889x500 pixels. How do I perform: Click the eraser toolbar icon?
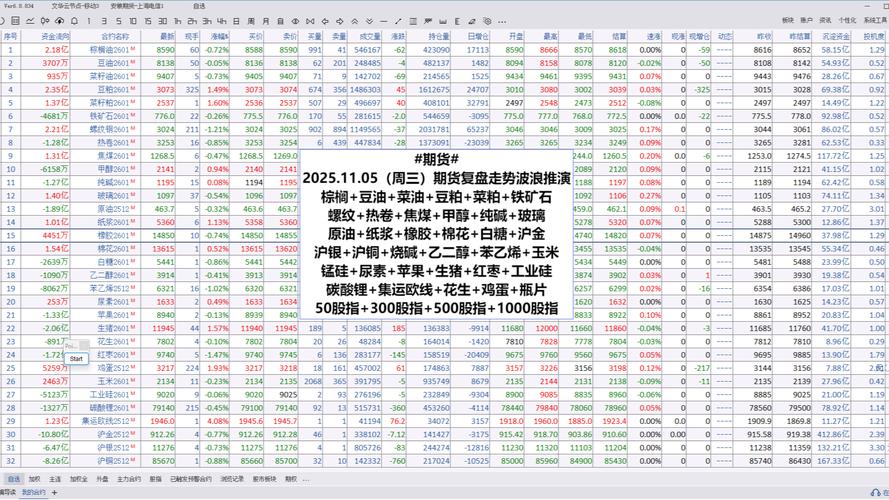(472, 21)
